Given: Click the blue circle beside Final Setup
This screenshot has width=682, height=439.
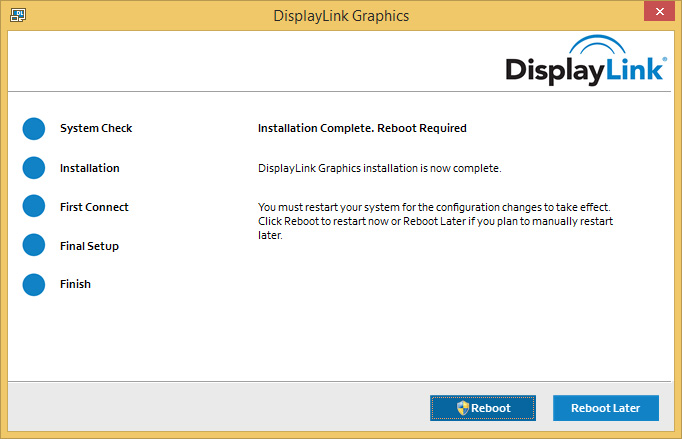Looking at the screenshot, I should tap(34, 246).
